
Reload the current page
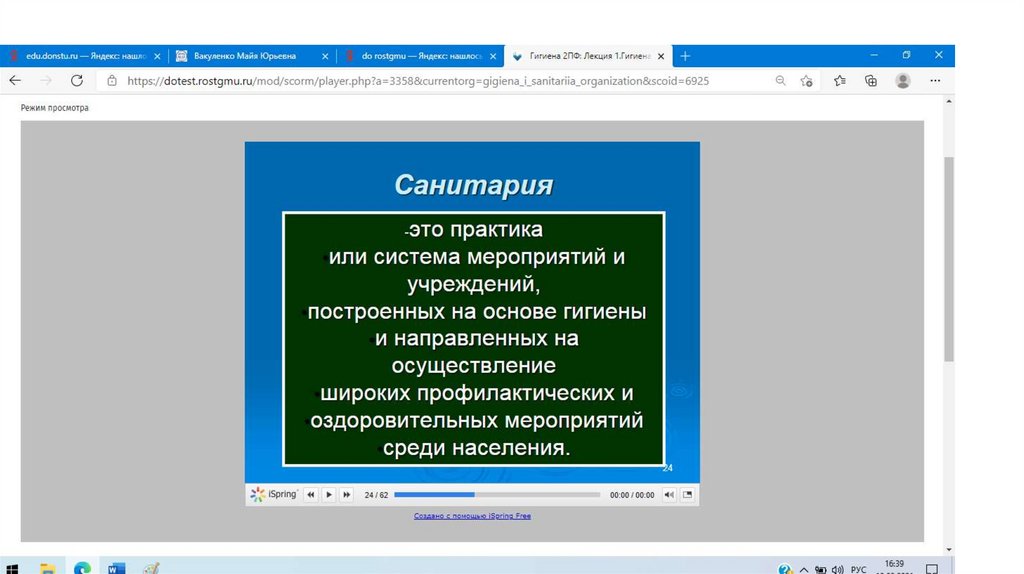coord(77,81)
